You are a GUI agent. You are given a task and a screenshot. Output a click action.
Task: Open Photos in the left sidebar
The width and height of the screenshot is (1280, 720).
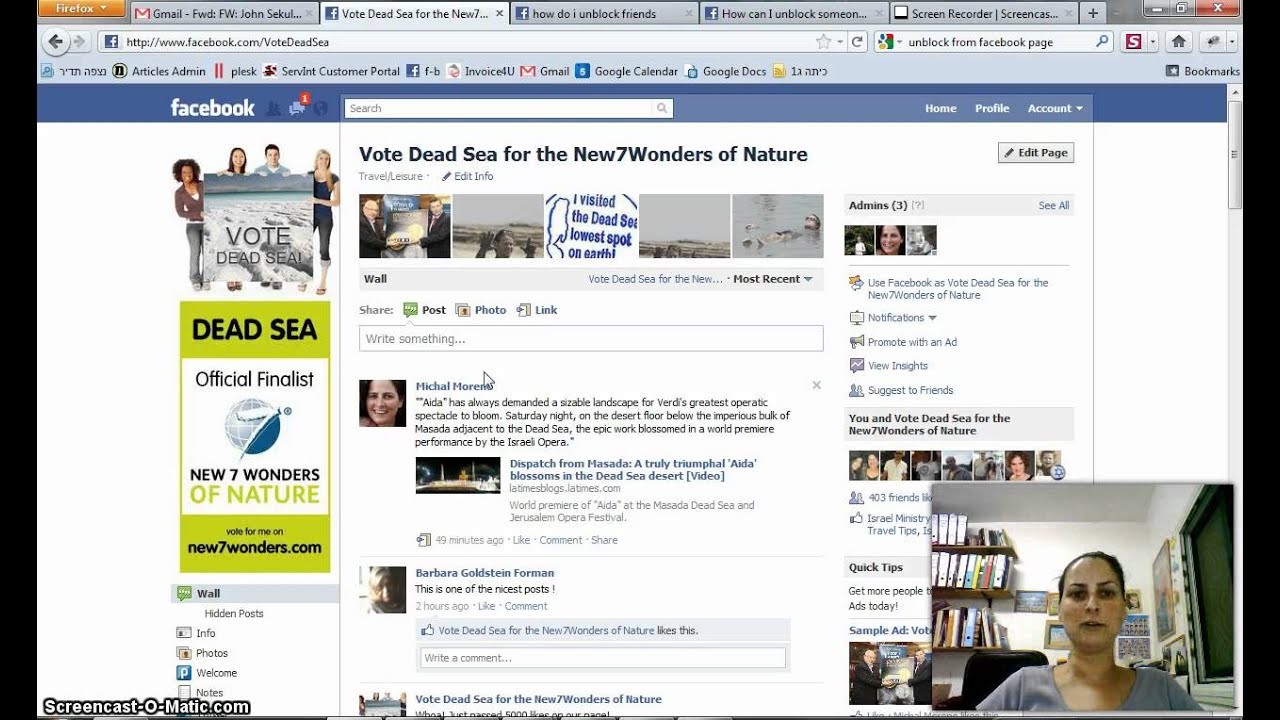pos(211,653)
